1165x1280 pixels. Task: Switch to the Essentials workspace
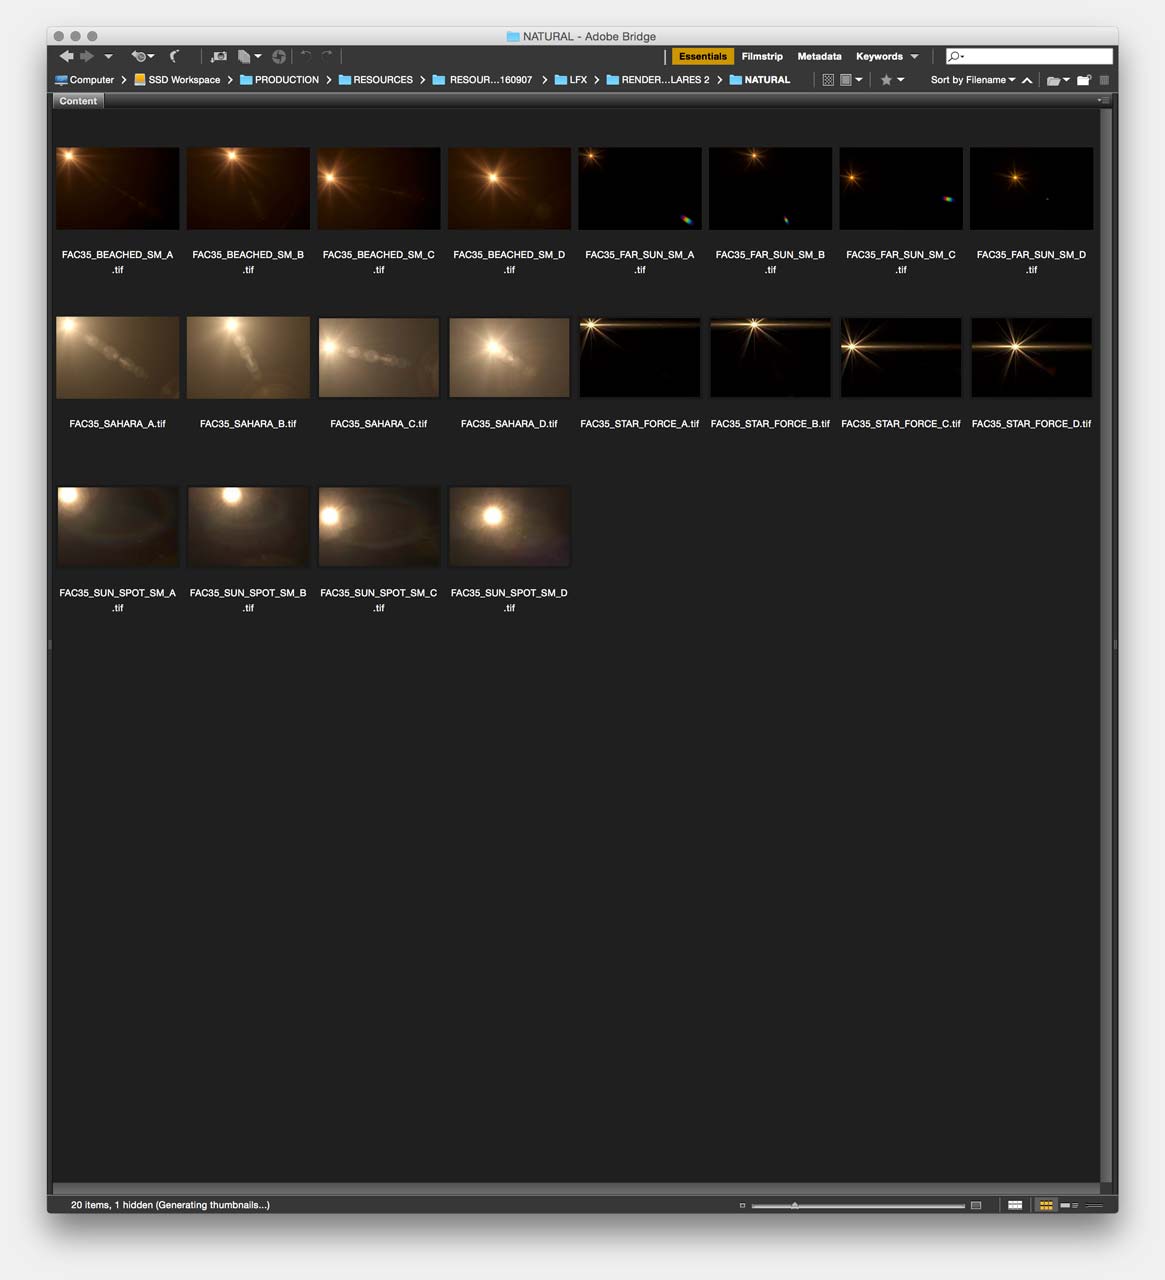703,56
